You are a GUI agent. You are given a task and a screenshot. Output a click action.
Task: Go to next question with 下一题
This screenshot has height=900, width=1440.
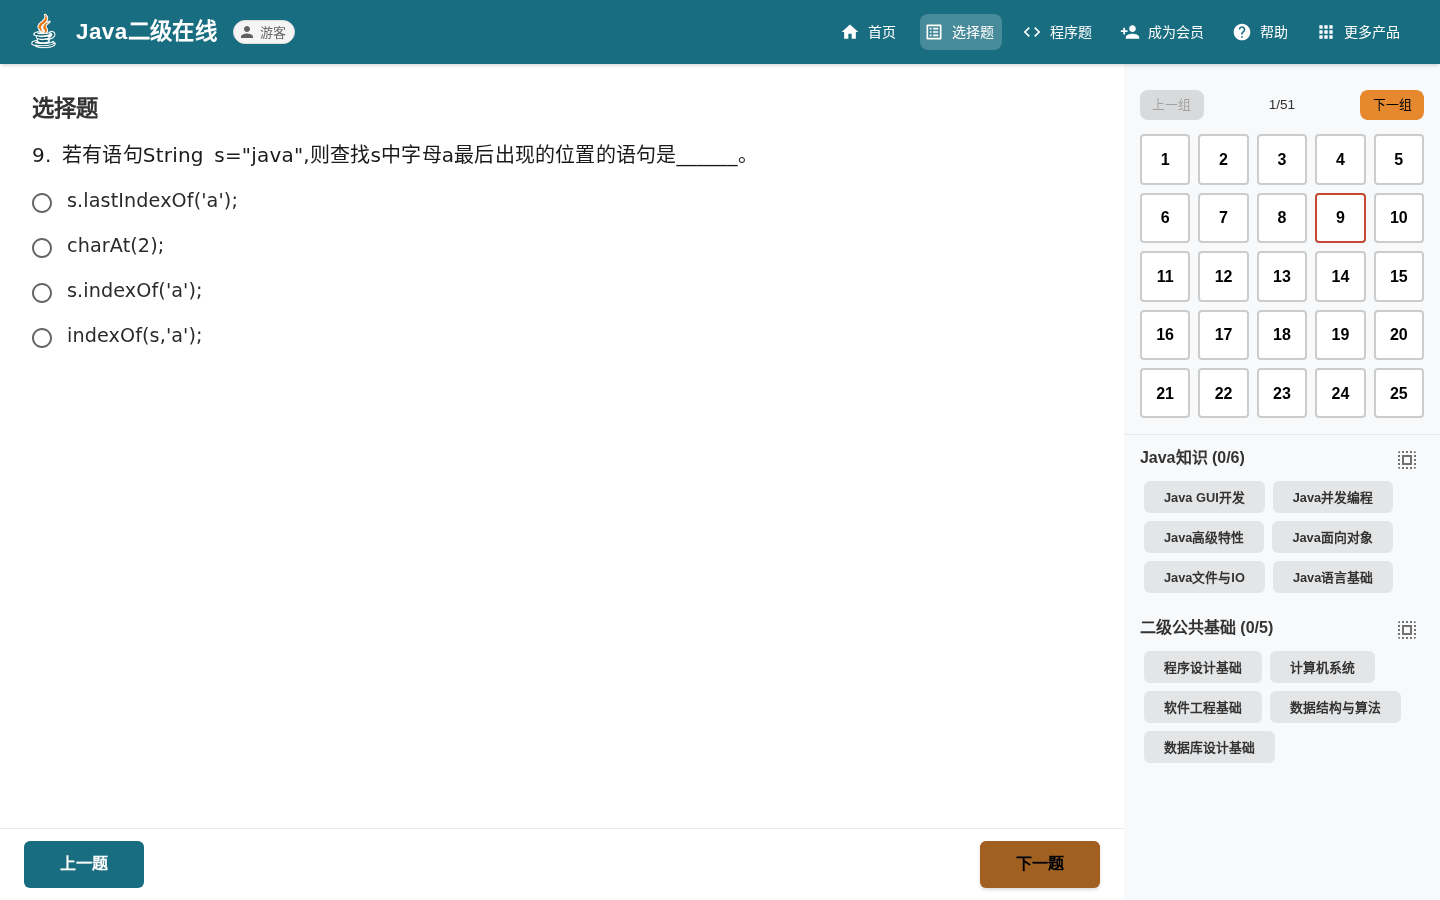1040,864
